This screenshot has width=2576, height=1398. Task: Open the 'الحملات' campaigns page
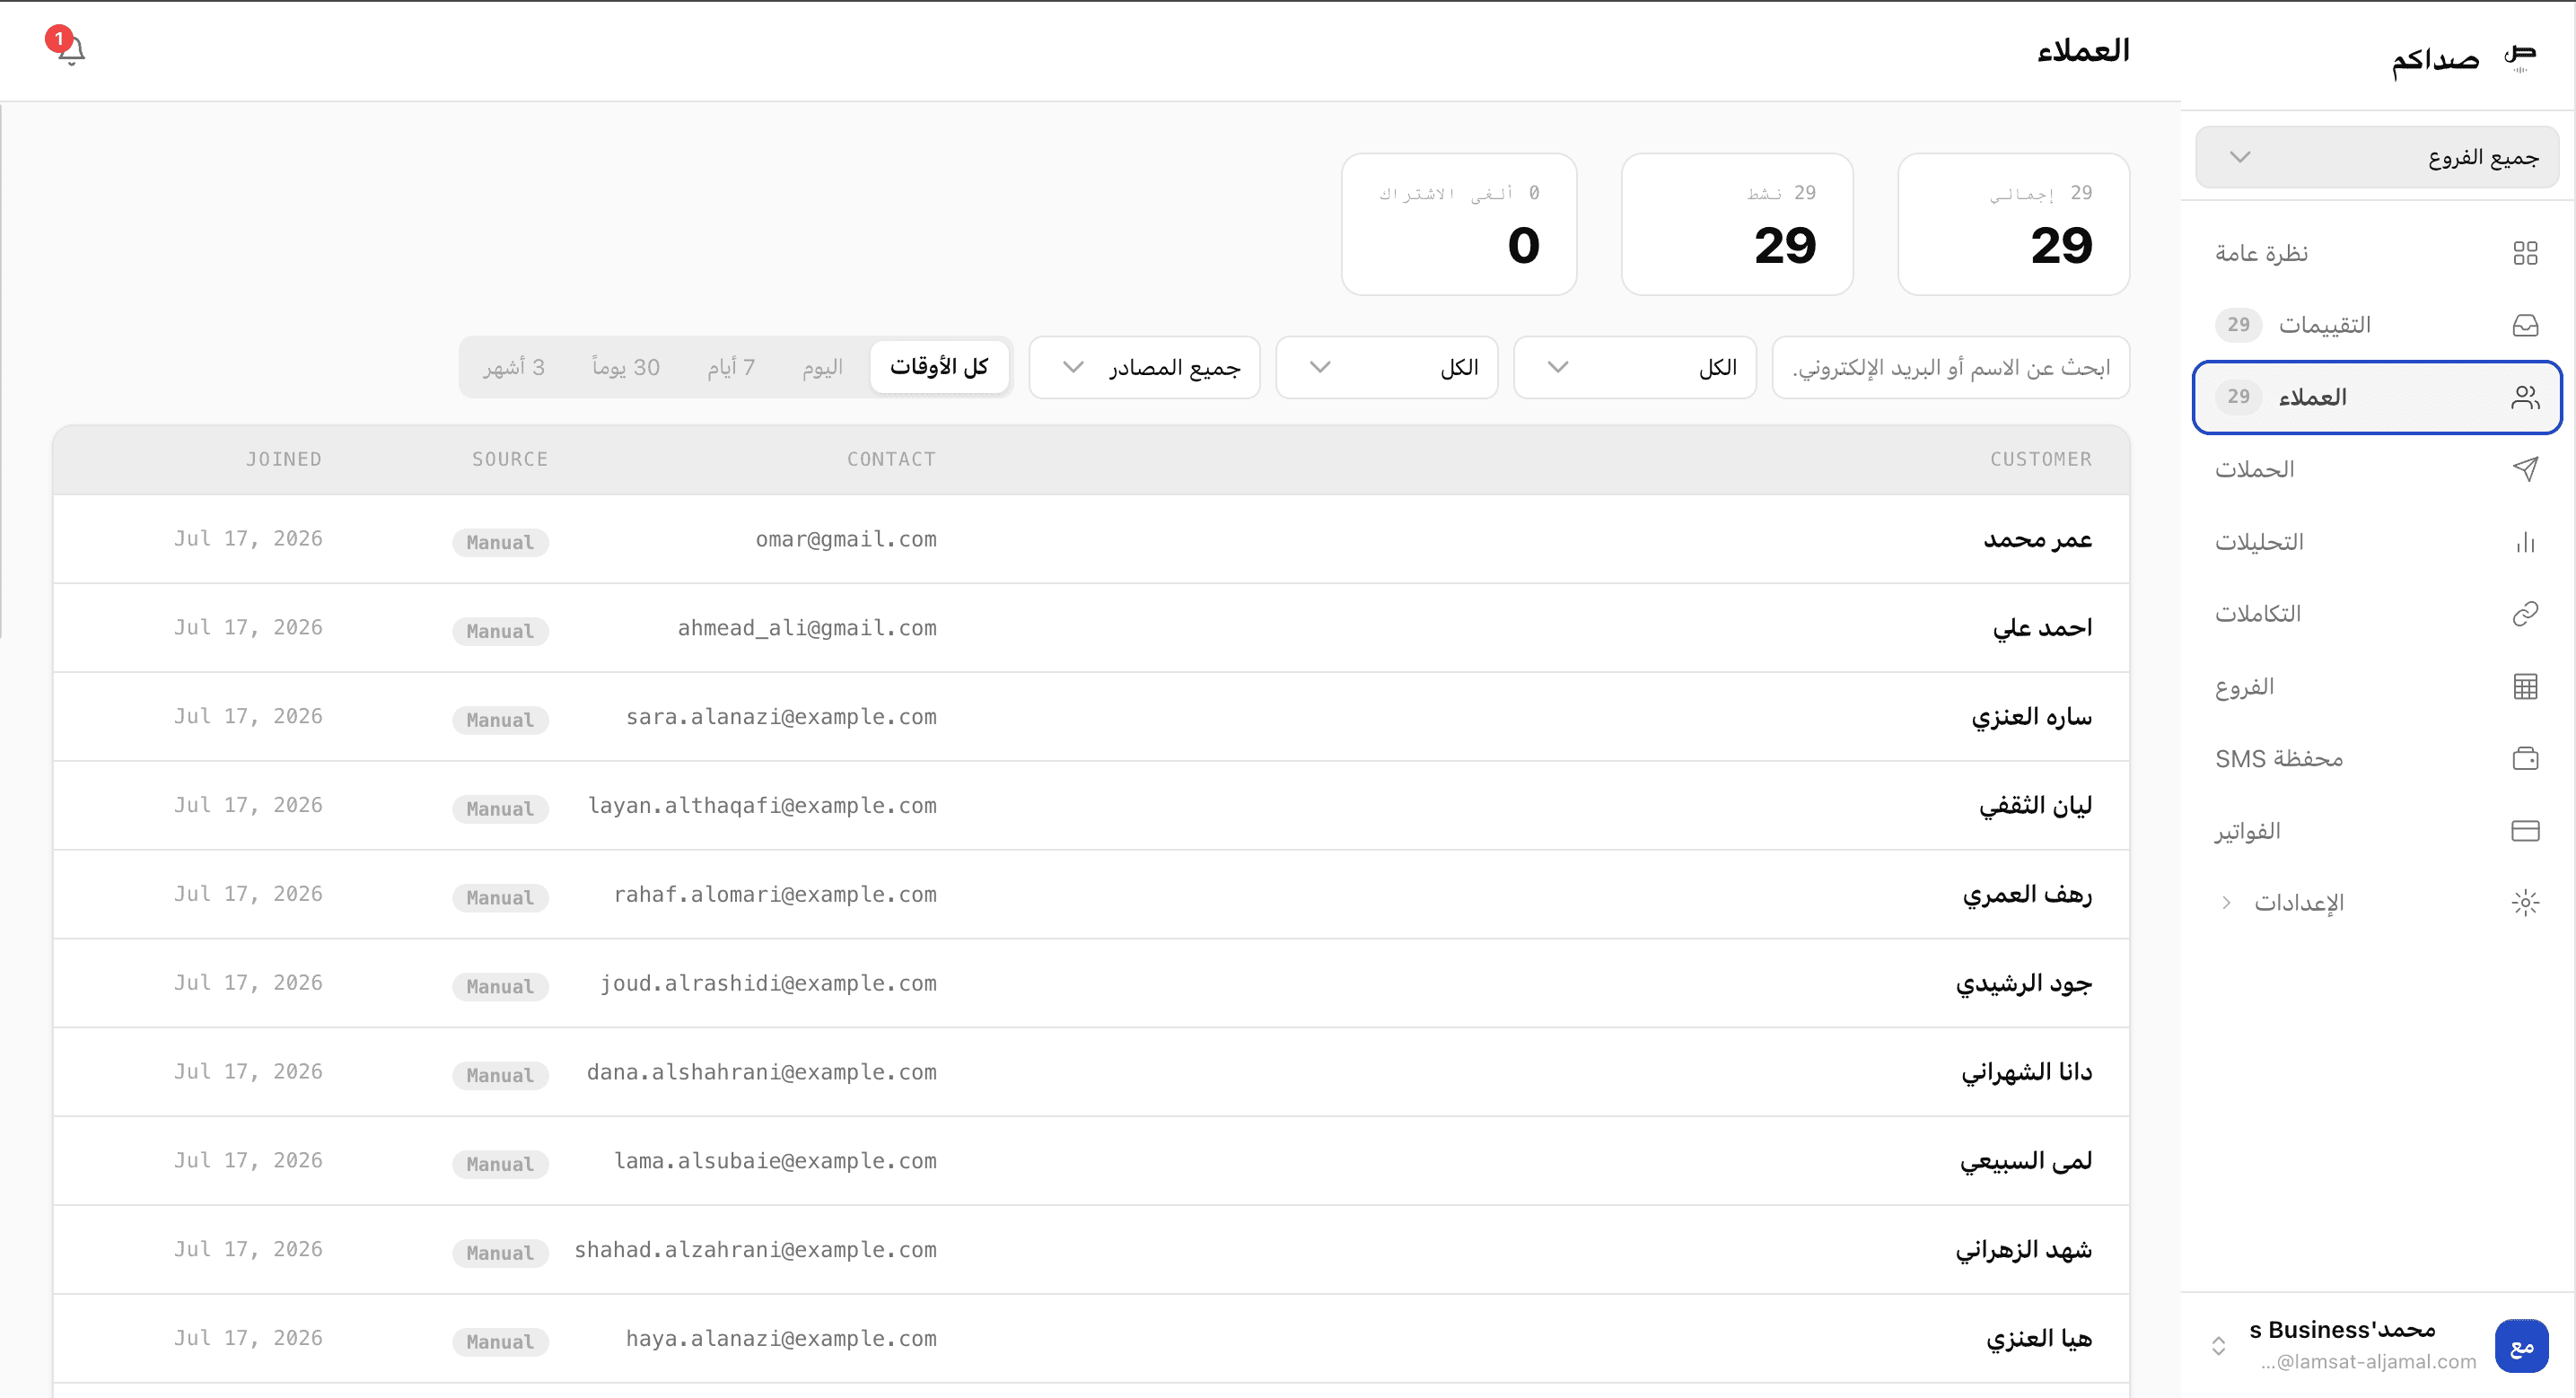point(2376,469)
